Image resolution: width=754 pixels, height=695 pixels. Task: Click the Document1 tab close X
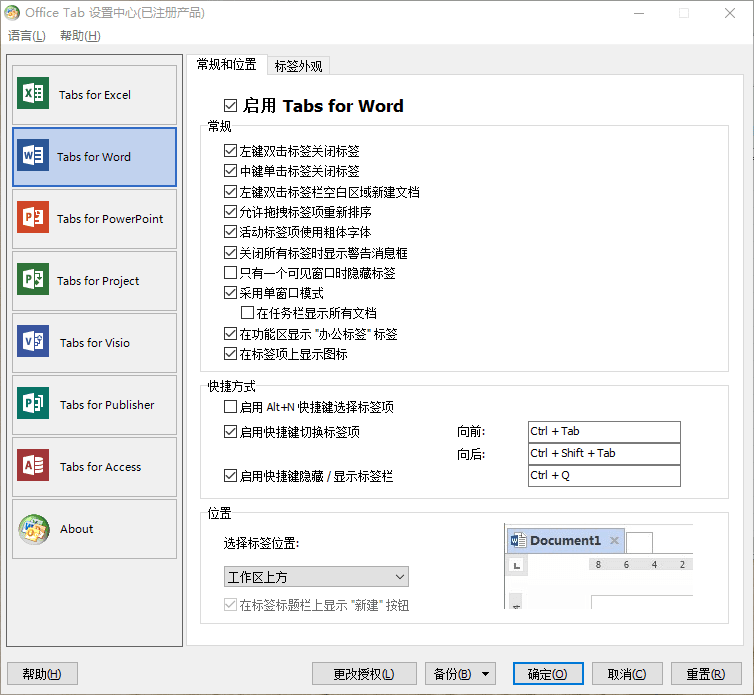pos(614,541)
